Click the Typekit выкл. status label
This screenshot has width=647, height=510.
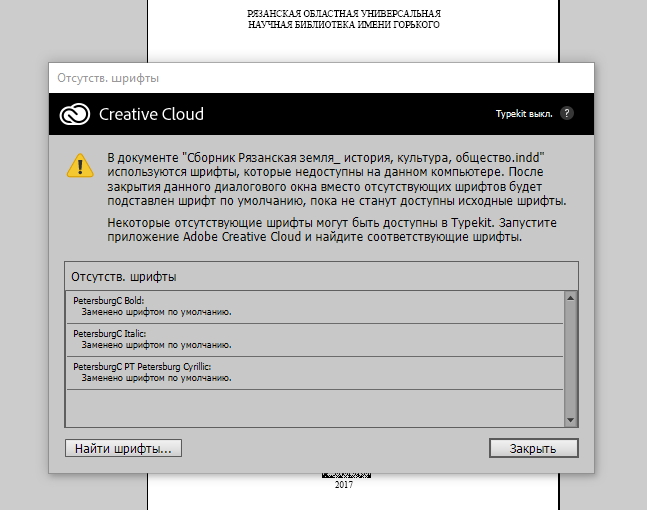[524, 114]
